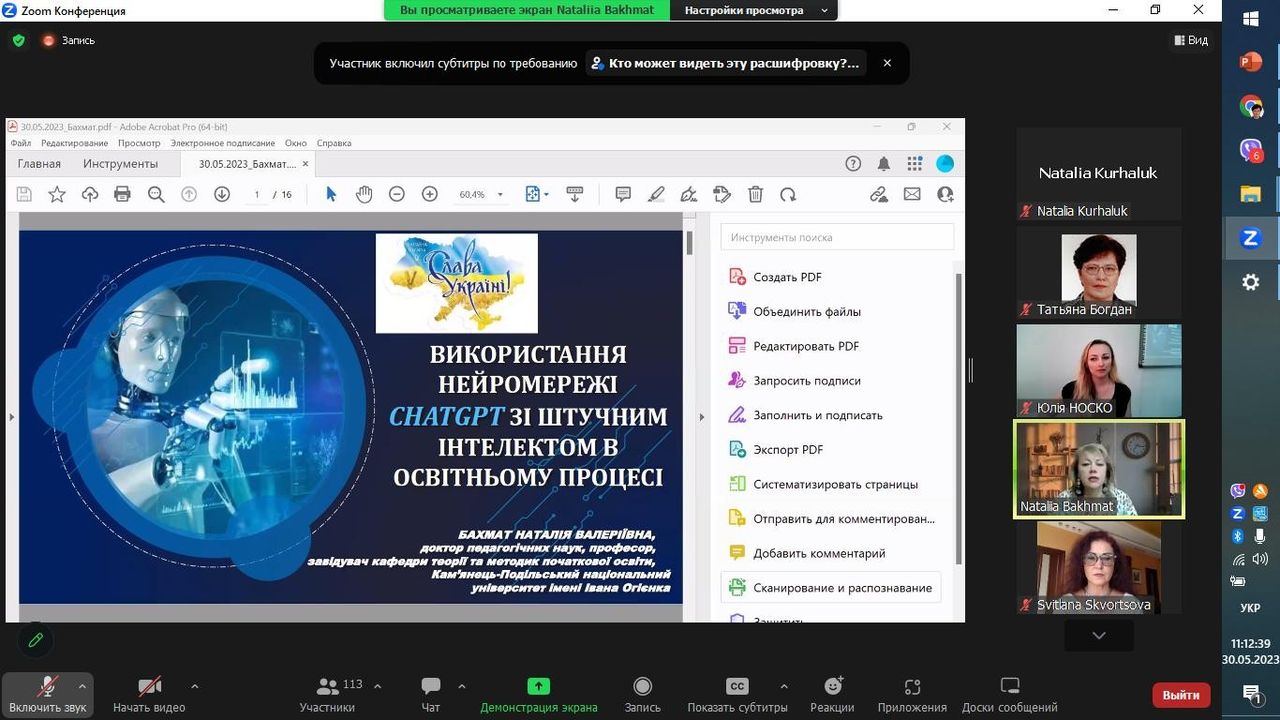Open Доски сообщений whiteboards

(x=1010, y=694)
